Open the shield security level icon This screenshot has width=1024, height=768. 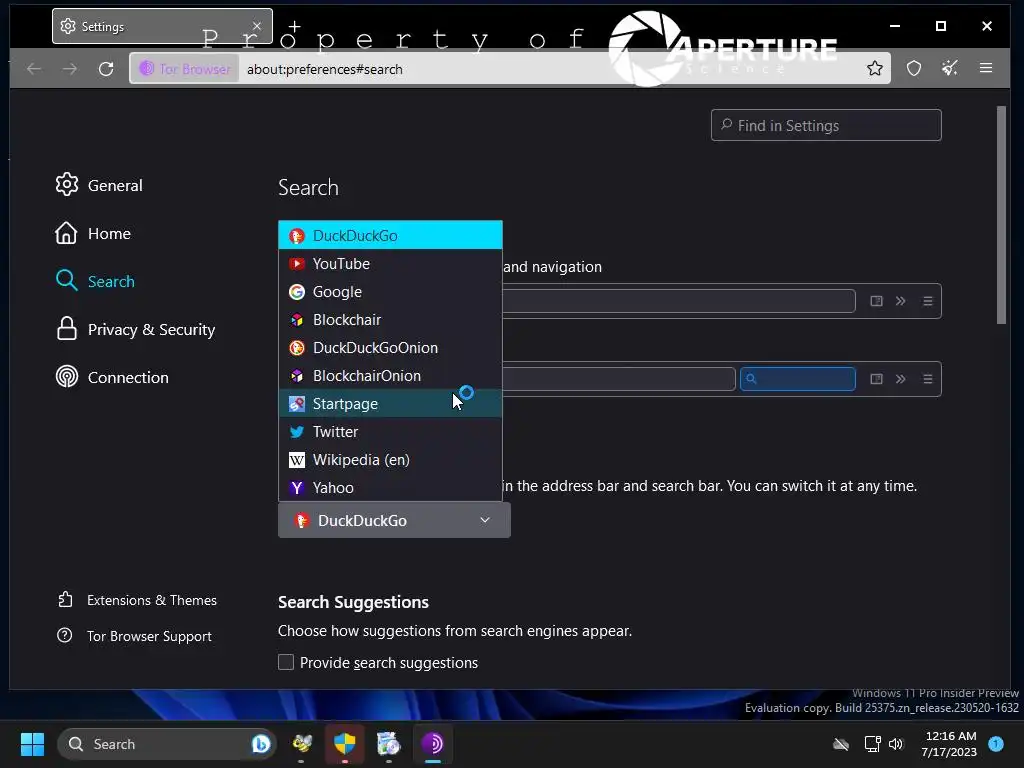(914, 69)
